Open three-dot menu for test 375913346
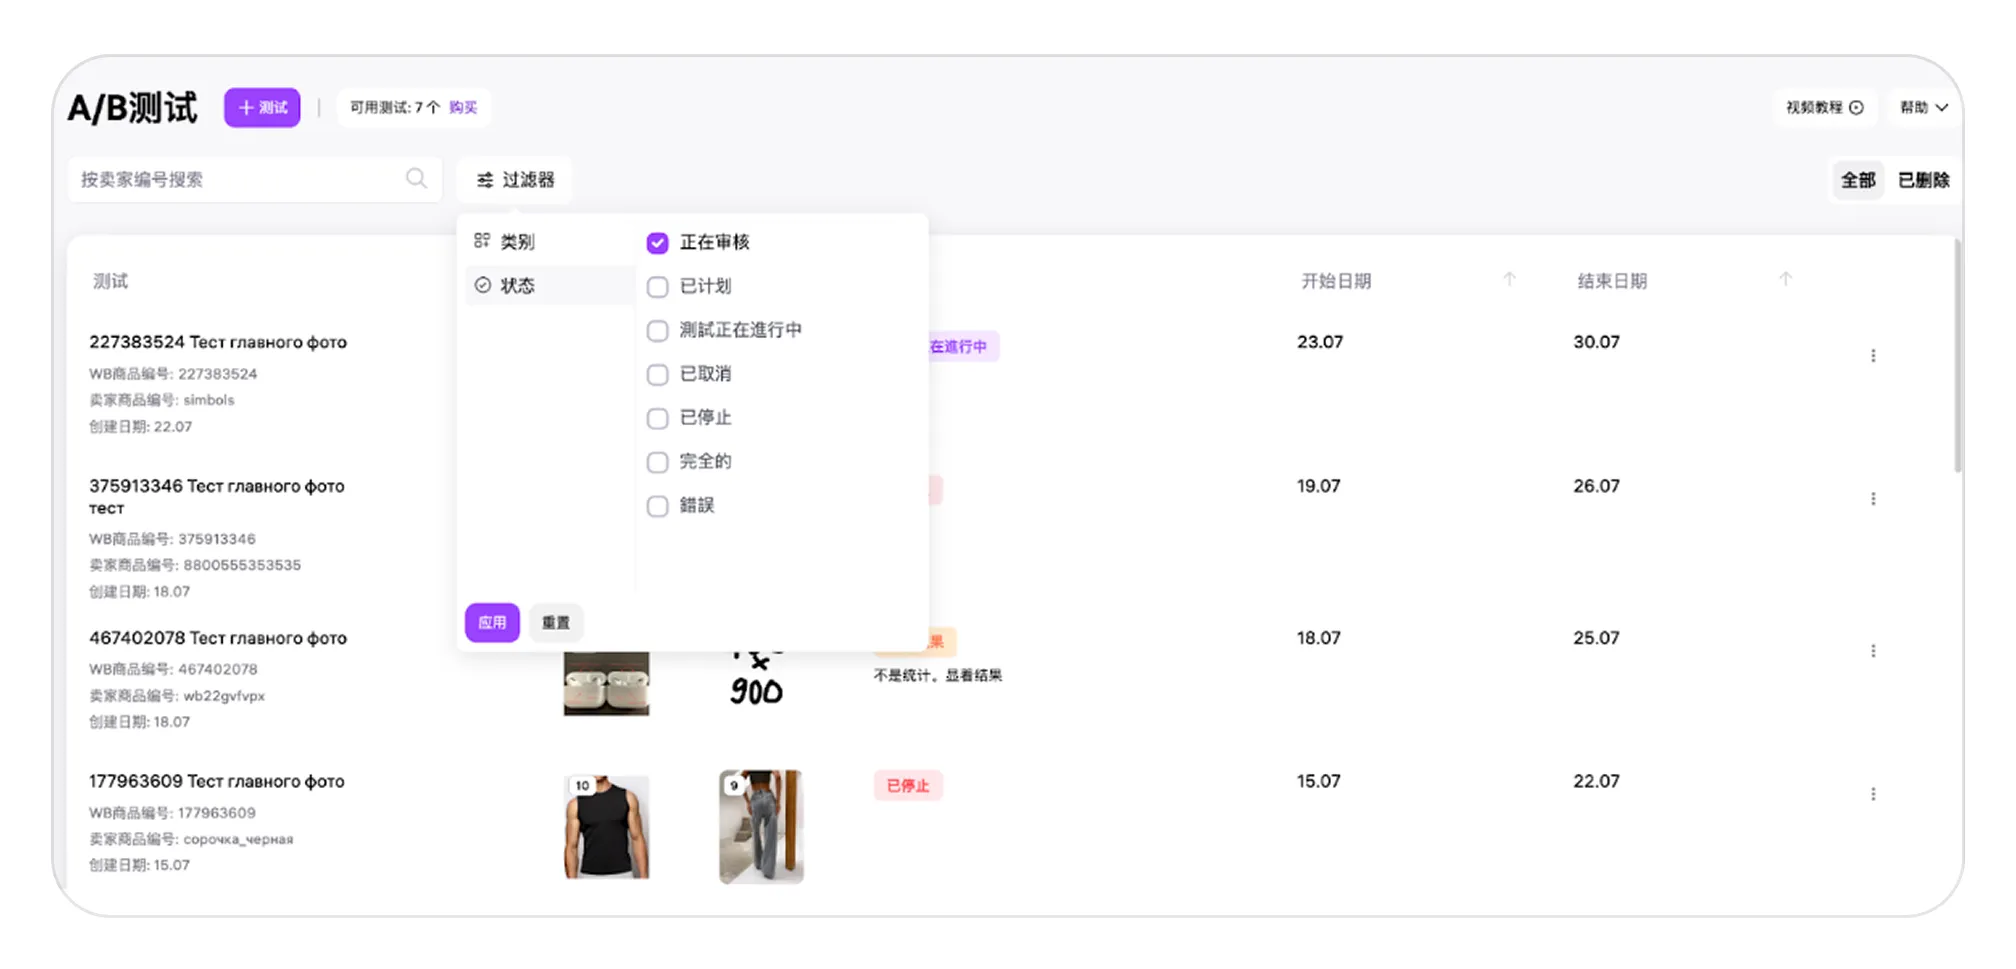Screen dimensions: 2016x969 point(1873,499)
